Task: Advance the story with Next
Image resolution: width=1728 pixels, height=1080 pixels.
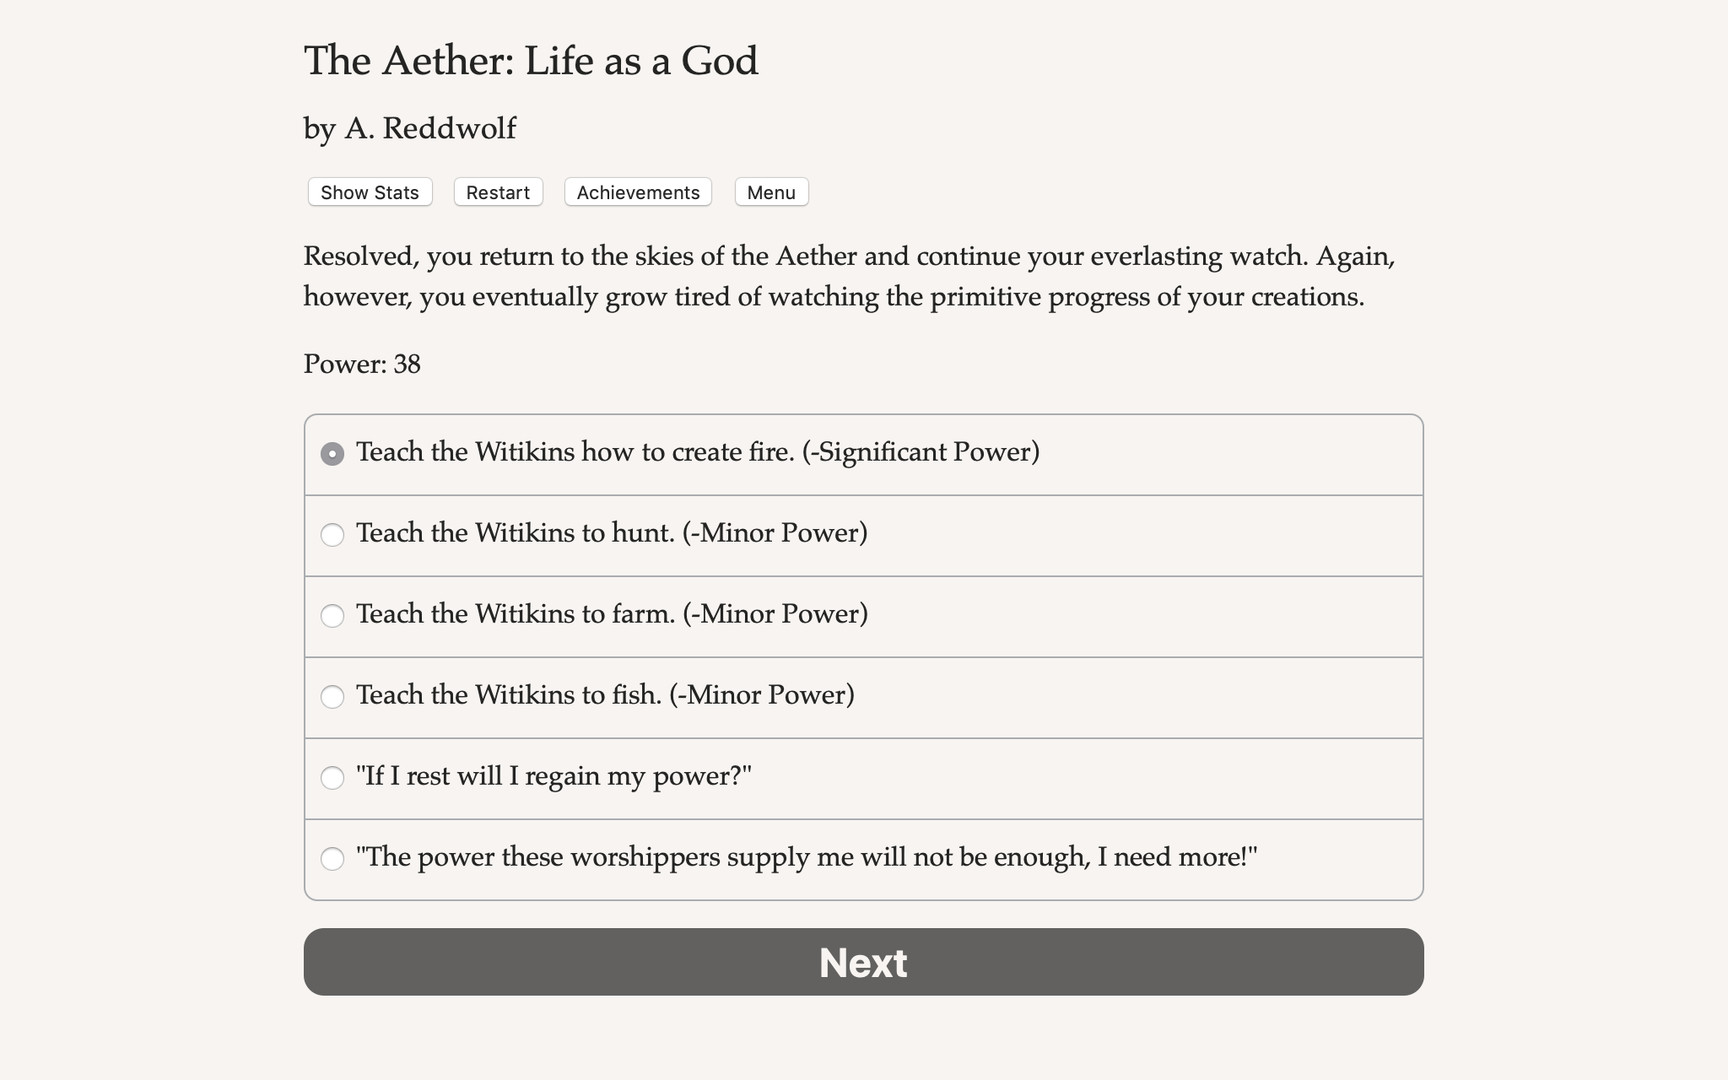Action: coord(862,961)
